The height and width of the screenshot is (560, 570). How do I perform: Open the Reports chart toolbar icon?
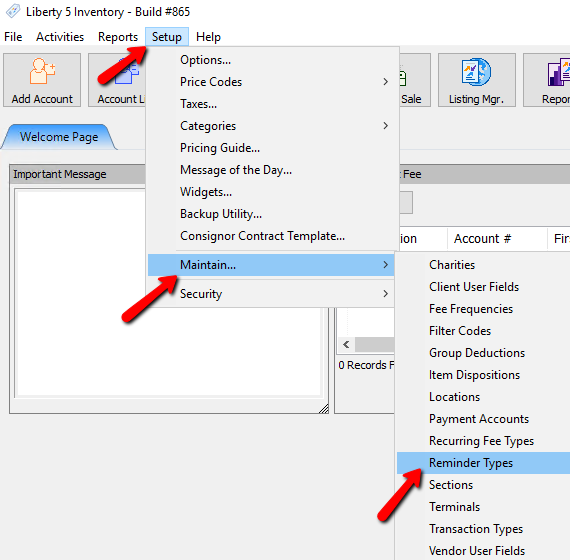(547, 80)
